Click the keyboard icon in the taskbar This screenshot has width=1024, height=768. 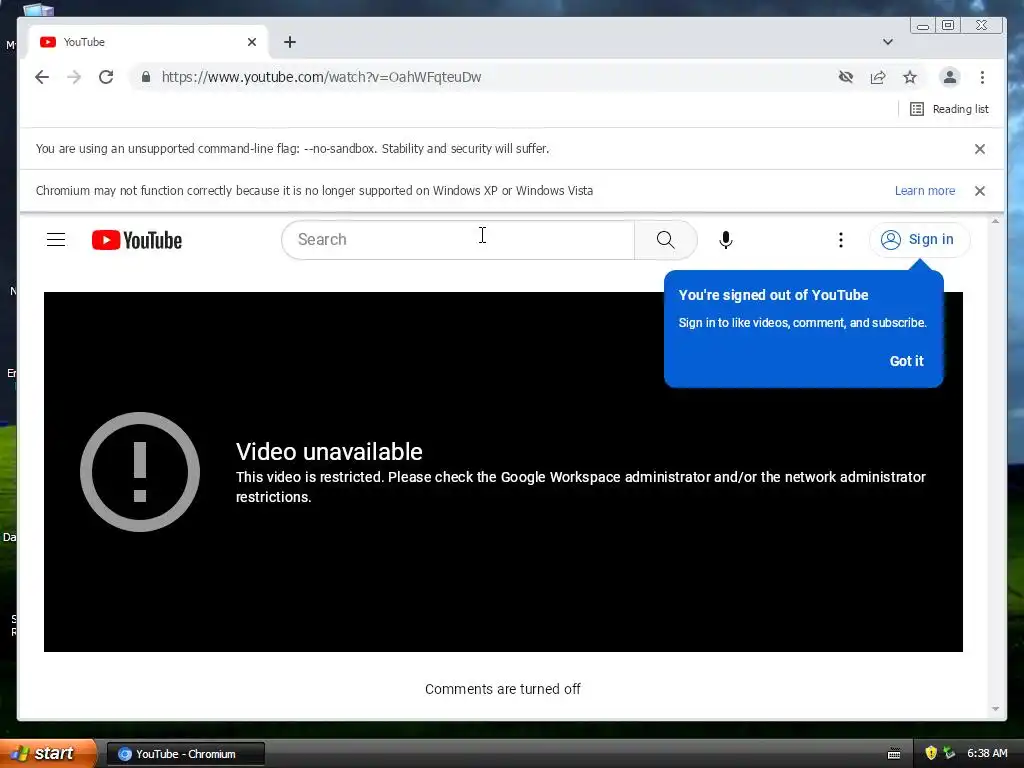point(894,754)
